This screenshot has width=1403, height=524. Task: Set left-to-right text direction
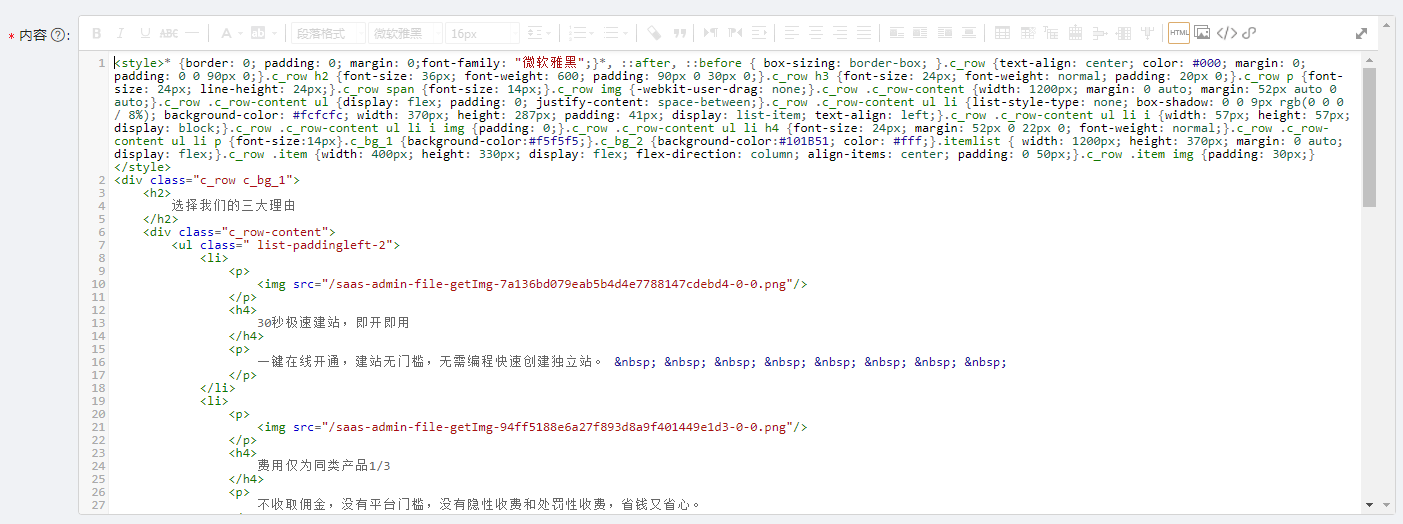point(711,33)
